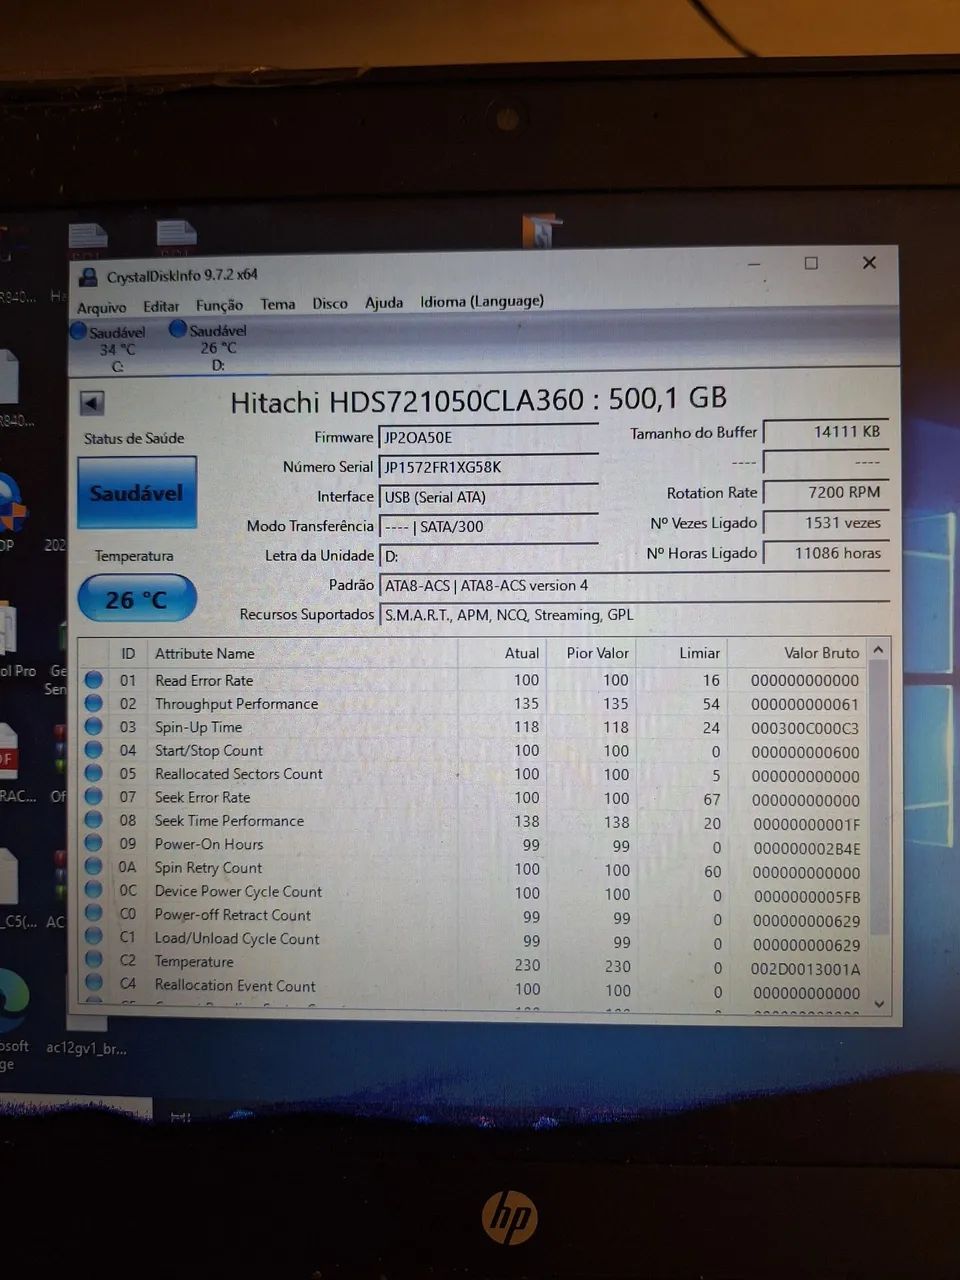The width and height of the screenshot is (960, 1280).
Task: Select the Power-On Hours attribute name
Action: pos(209,844)
